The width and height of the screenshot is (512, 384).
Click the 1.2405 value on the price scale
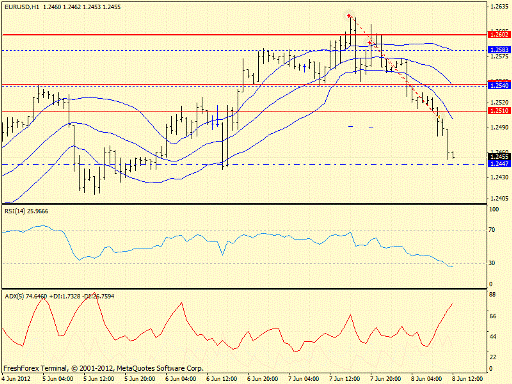pos(499,199)
